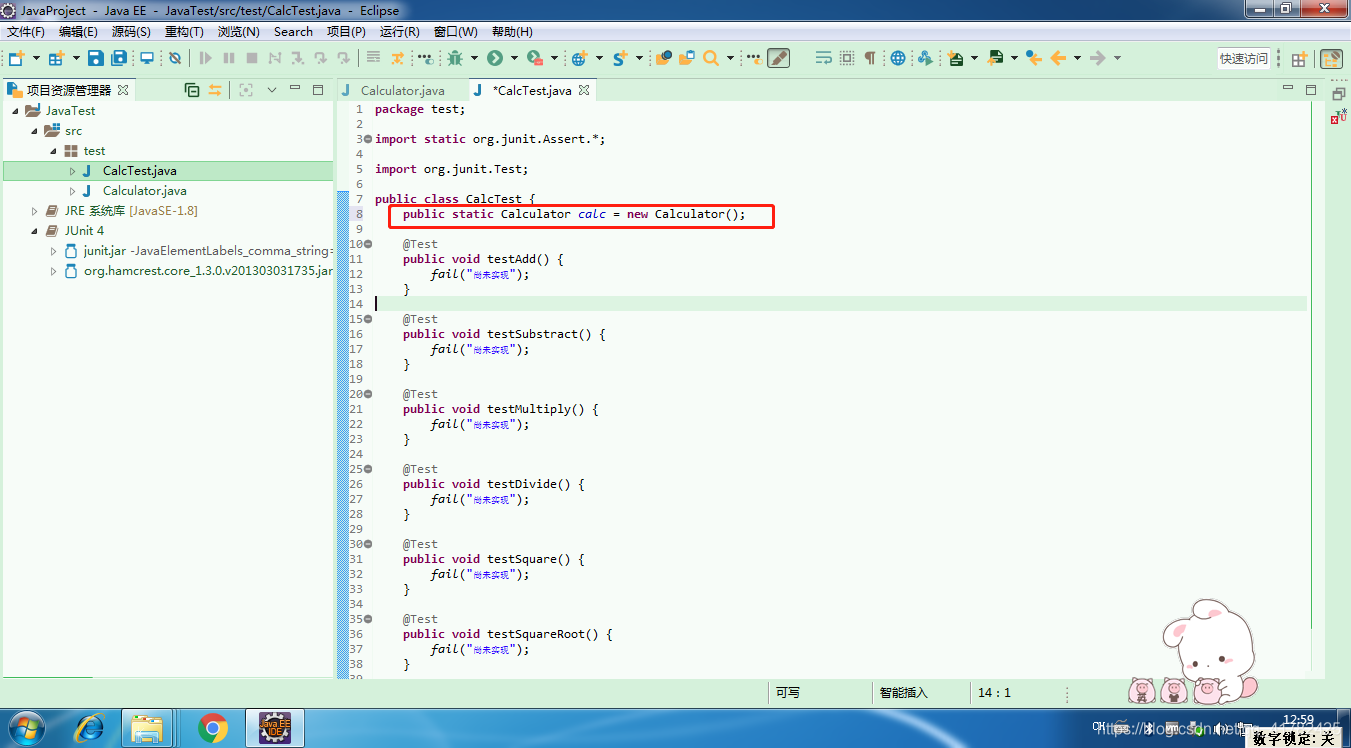
Task: Collapse the import fold marker at line 3
Action: point(368,139)
